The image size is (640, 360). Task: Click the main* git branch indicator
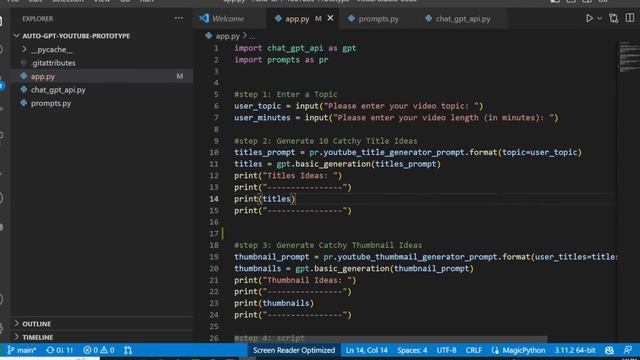(22, 350)
